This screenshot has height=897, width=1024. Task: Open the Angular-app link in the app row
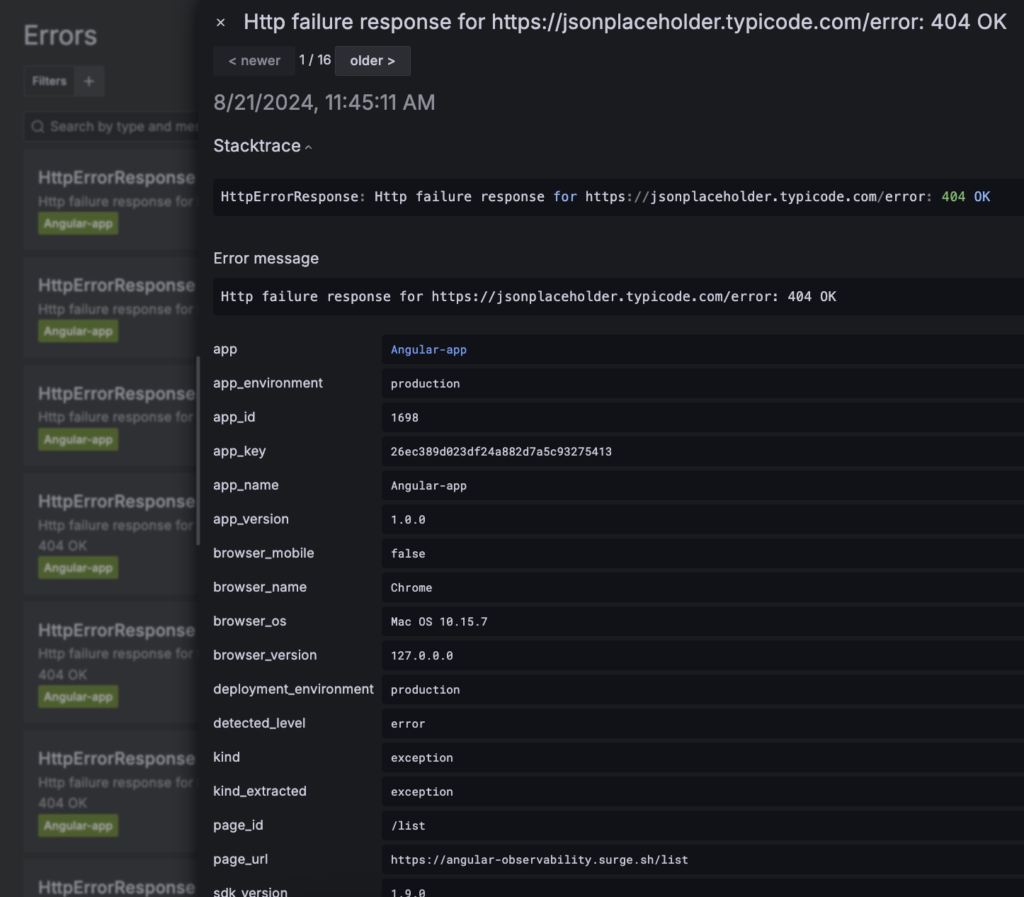pos(428,349)
